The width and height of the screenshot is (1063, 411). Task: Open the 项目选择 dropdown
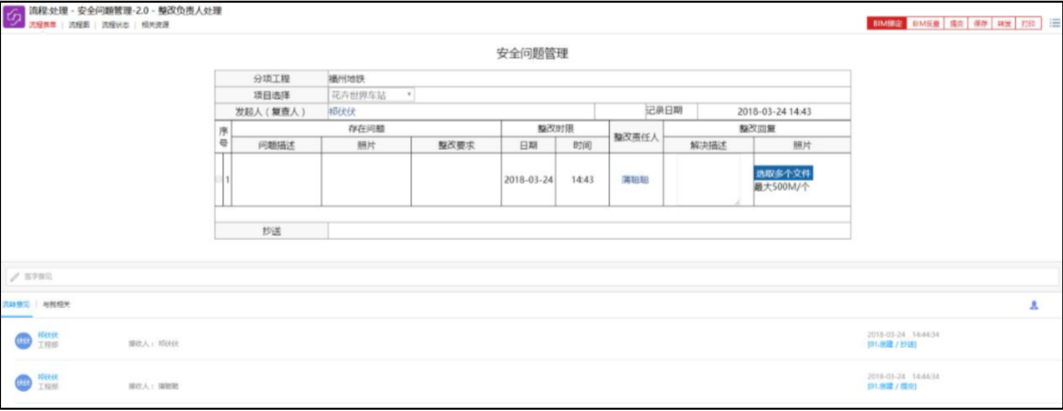click(x=372, y=95)
